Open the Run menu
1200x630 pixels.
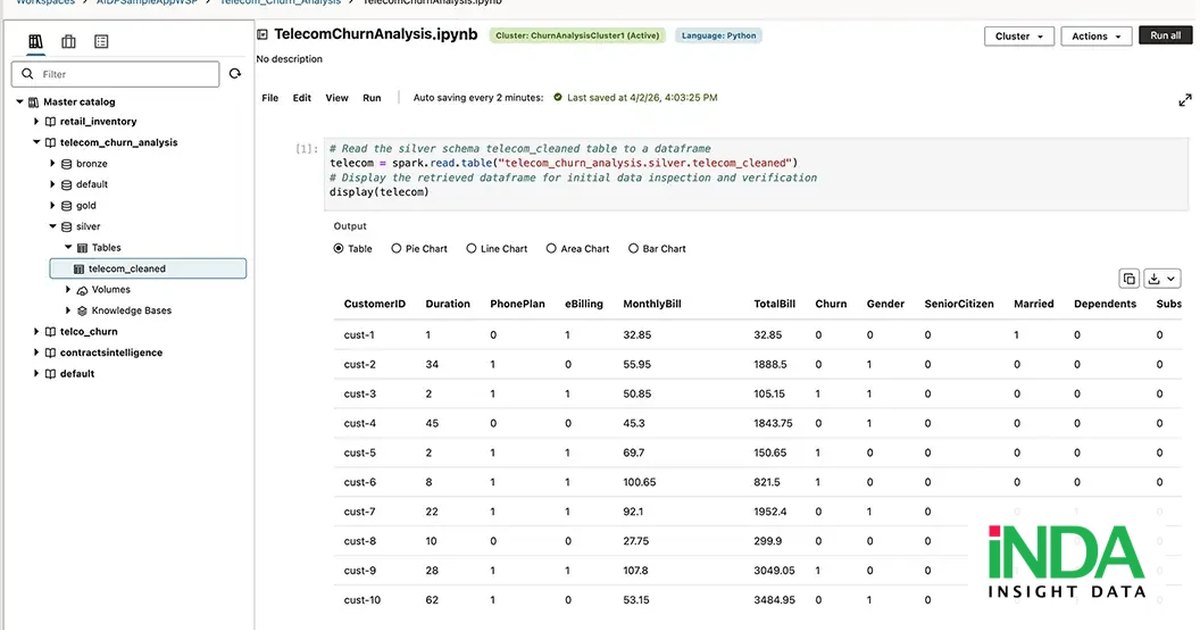tap(372, 98)
